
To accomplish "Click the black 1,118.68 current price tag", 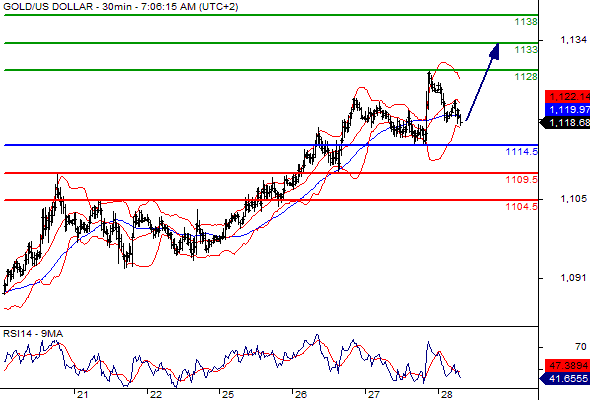I will pyautogui.click(x=565, y=123).
